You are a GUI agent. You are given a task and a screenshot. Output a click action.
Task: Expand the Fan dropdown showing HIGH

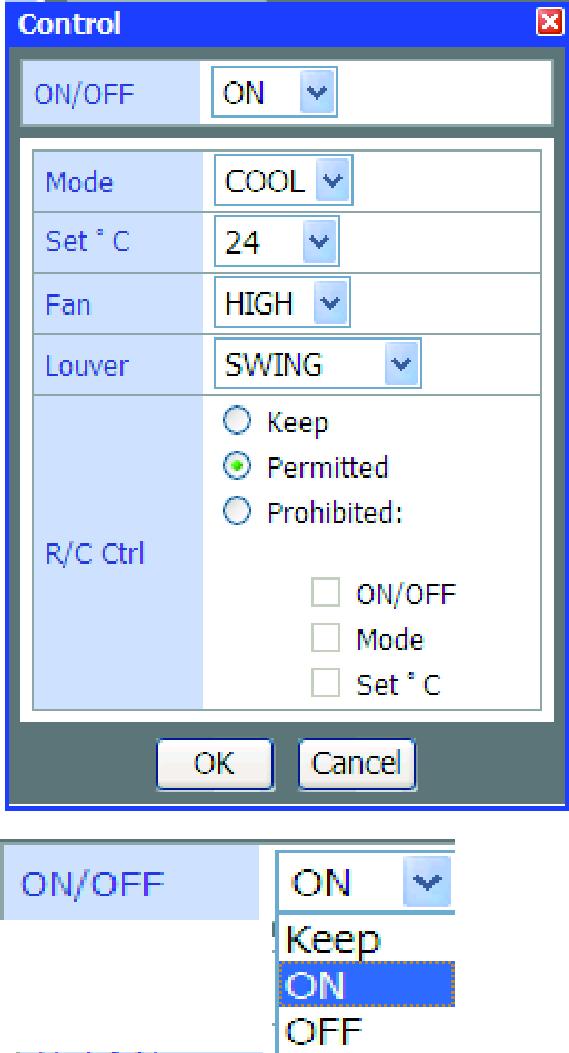(x=282, y=304)
